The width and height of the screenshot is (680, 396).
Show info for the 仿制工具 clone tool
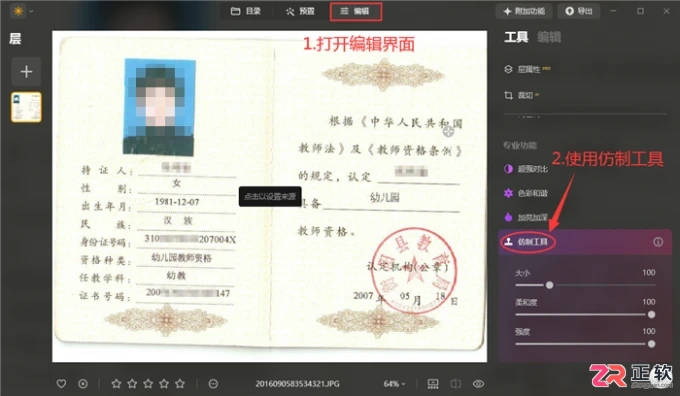click(x=658, y=242)
